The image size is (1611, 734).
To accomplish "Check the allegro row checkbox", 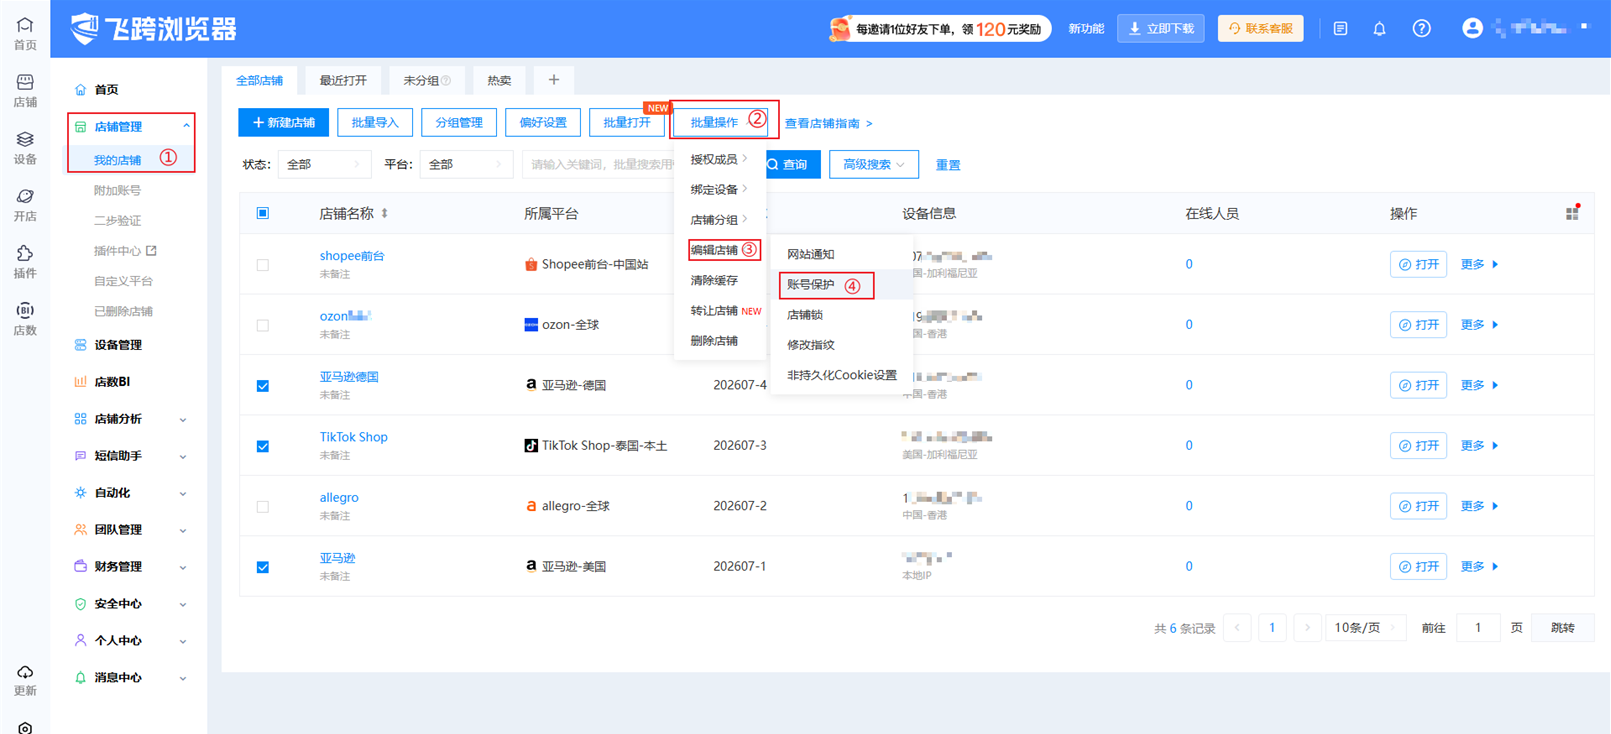I will point(263,507).
